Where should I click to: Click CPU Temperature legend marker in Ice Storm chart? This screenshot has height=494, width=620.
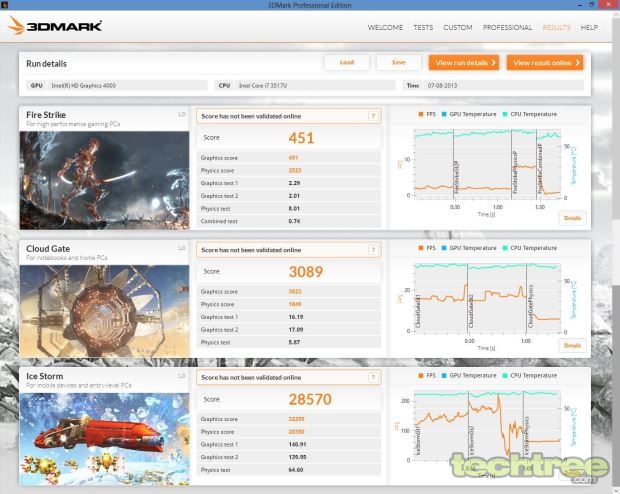point(505,375)
